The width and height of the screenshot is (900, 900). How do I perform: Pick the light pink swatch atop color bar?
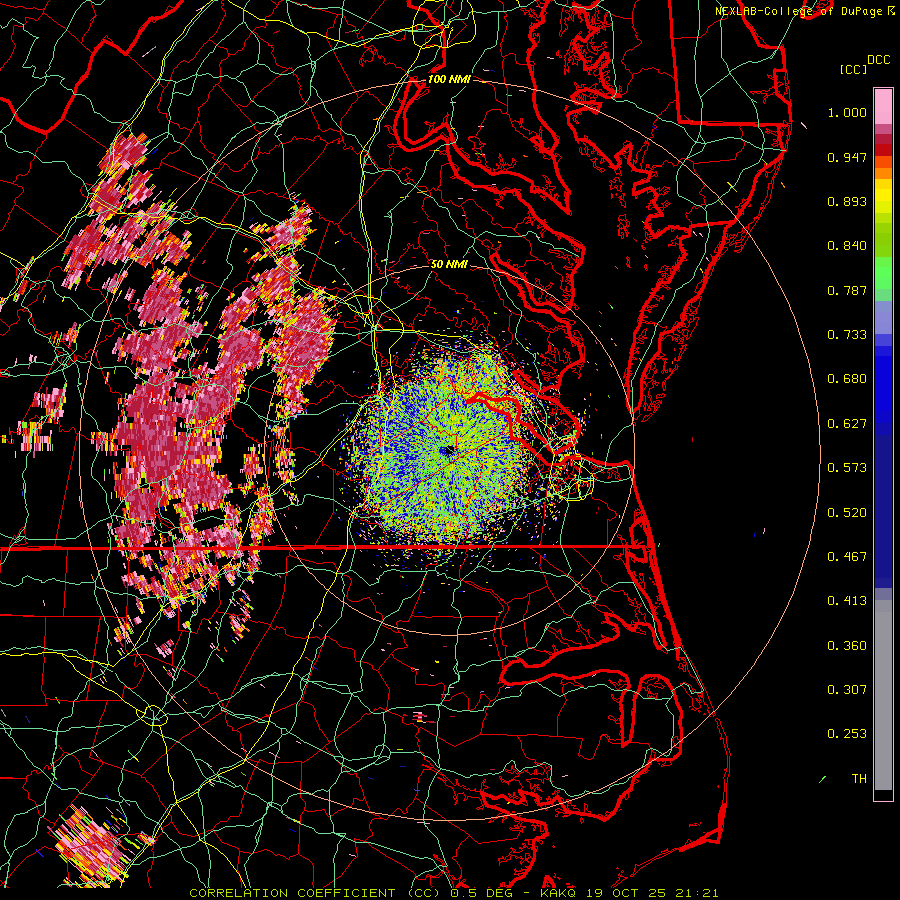883,106
